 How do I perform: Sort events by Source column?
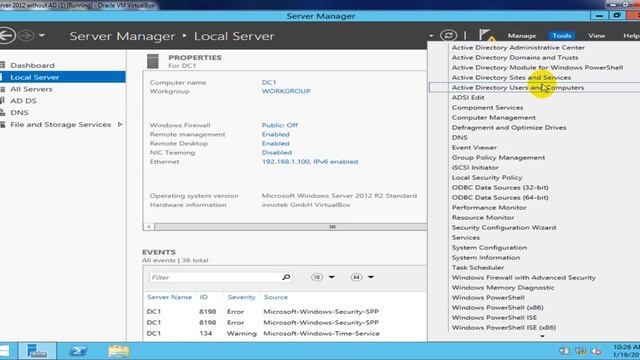click(x=276, y=297)
